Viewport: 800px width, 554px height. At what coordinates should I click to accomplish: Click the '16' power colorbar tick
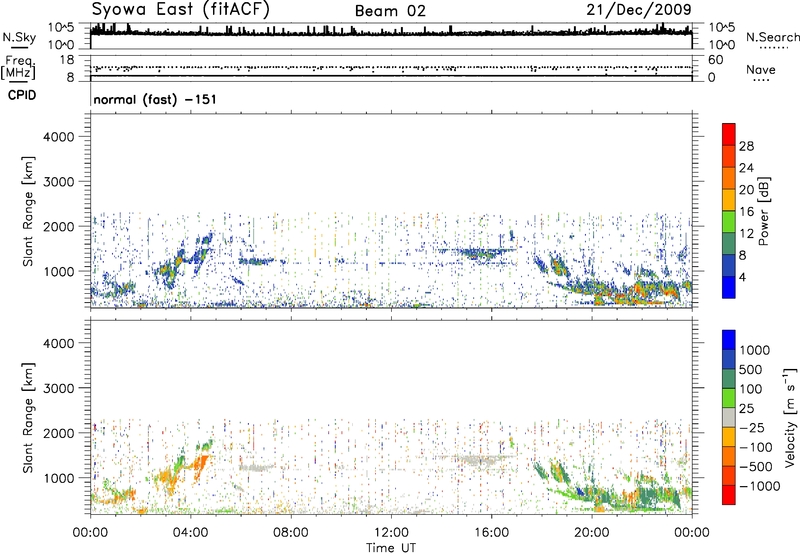[x=746, y=212]
